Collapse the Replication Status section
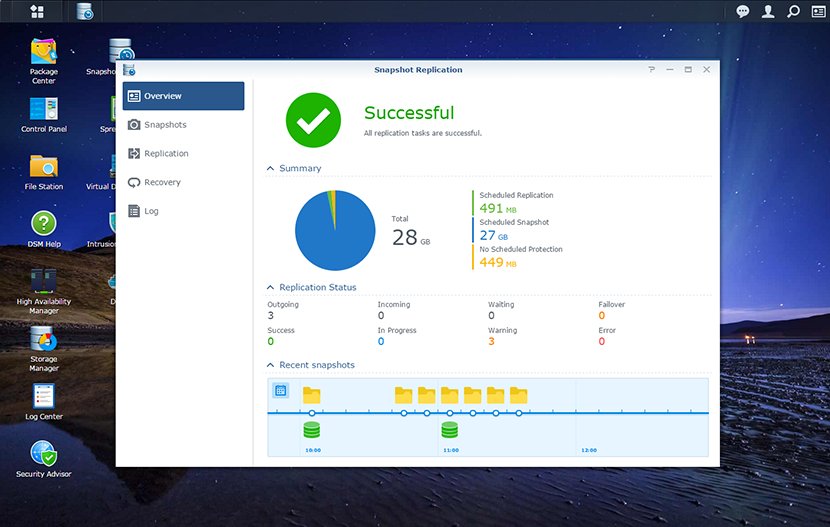830x527 pixels. pyautogui.click(x=270, y=287)
